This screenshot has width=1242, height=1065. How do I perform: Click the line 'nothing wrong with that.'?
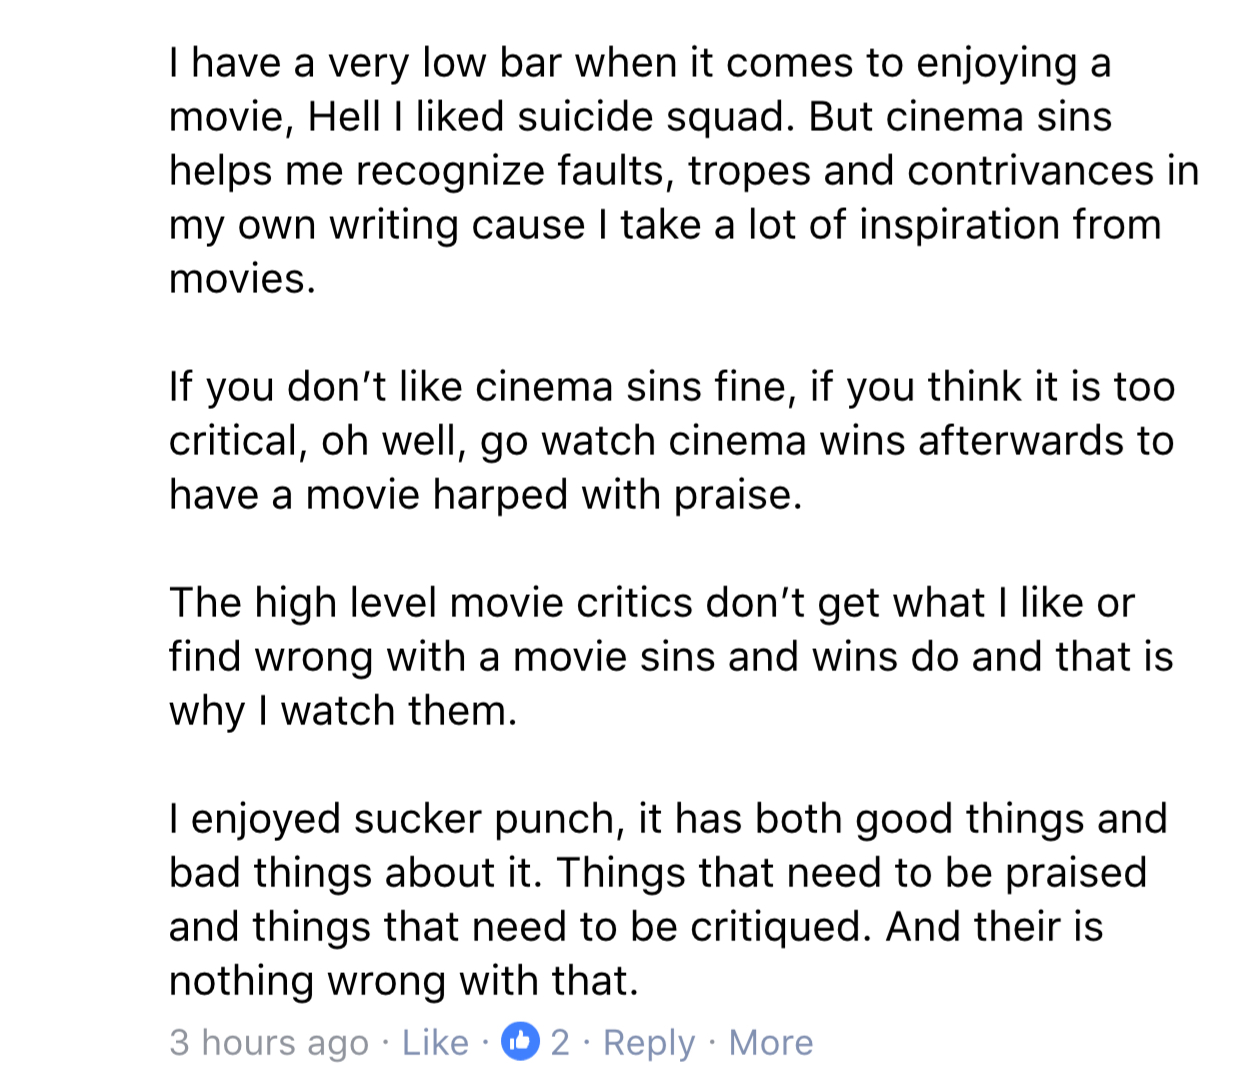click(x=403, y=981)
